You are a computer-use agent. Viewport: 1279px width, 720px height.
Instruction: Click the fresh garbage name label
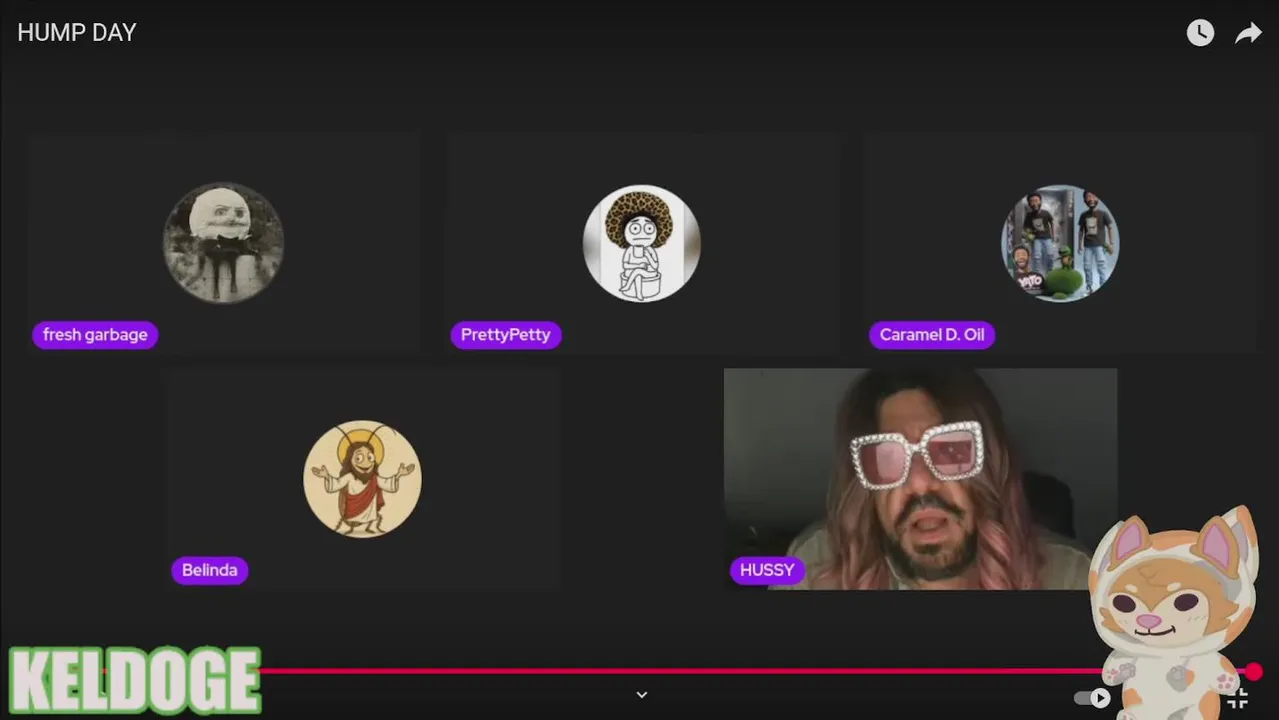tap(95, 335)
